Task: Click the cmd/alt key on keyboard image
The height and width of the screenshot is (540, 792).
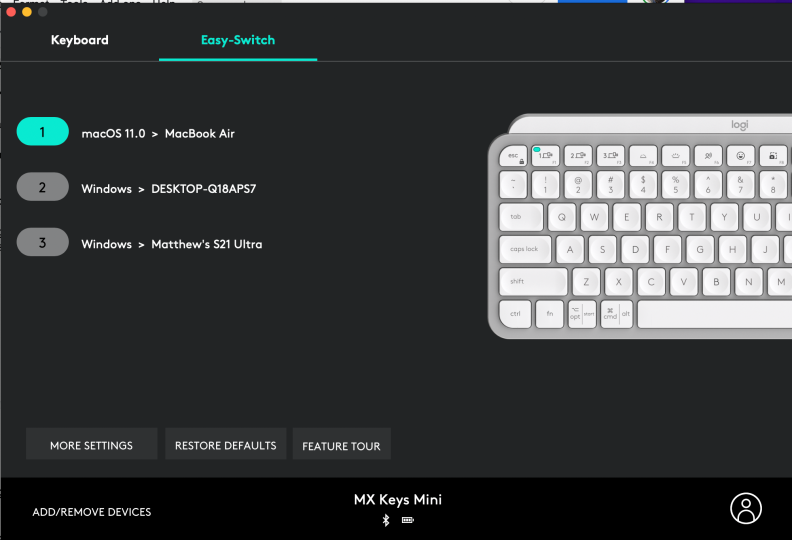Action: [617, 314]
